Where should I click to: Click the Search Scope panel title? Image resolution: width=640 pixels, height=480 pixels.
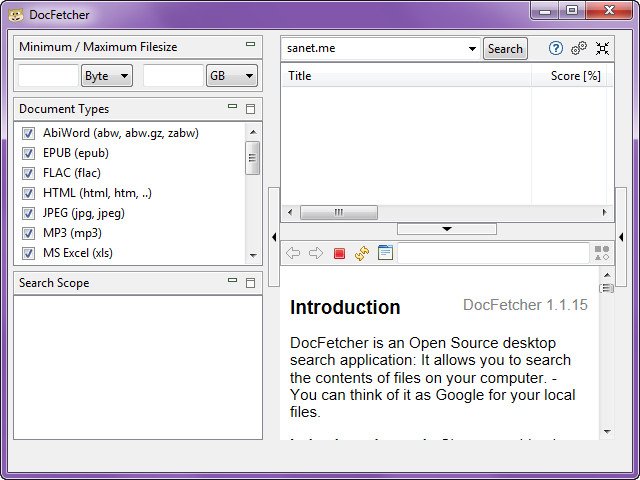pos(54,283)
